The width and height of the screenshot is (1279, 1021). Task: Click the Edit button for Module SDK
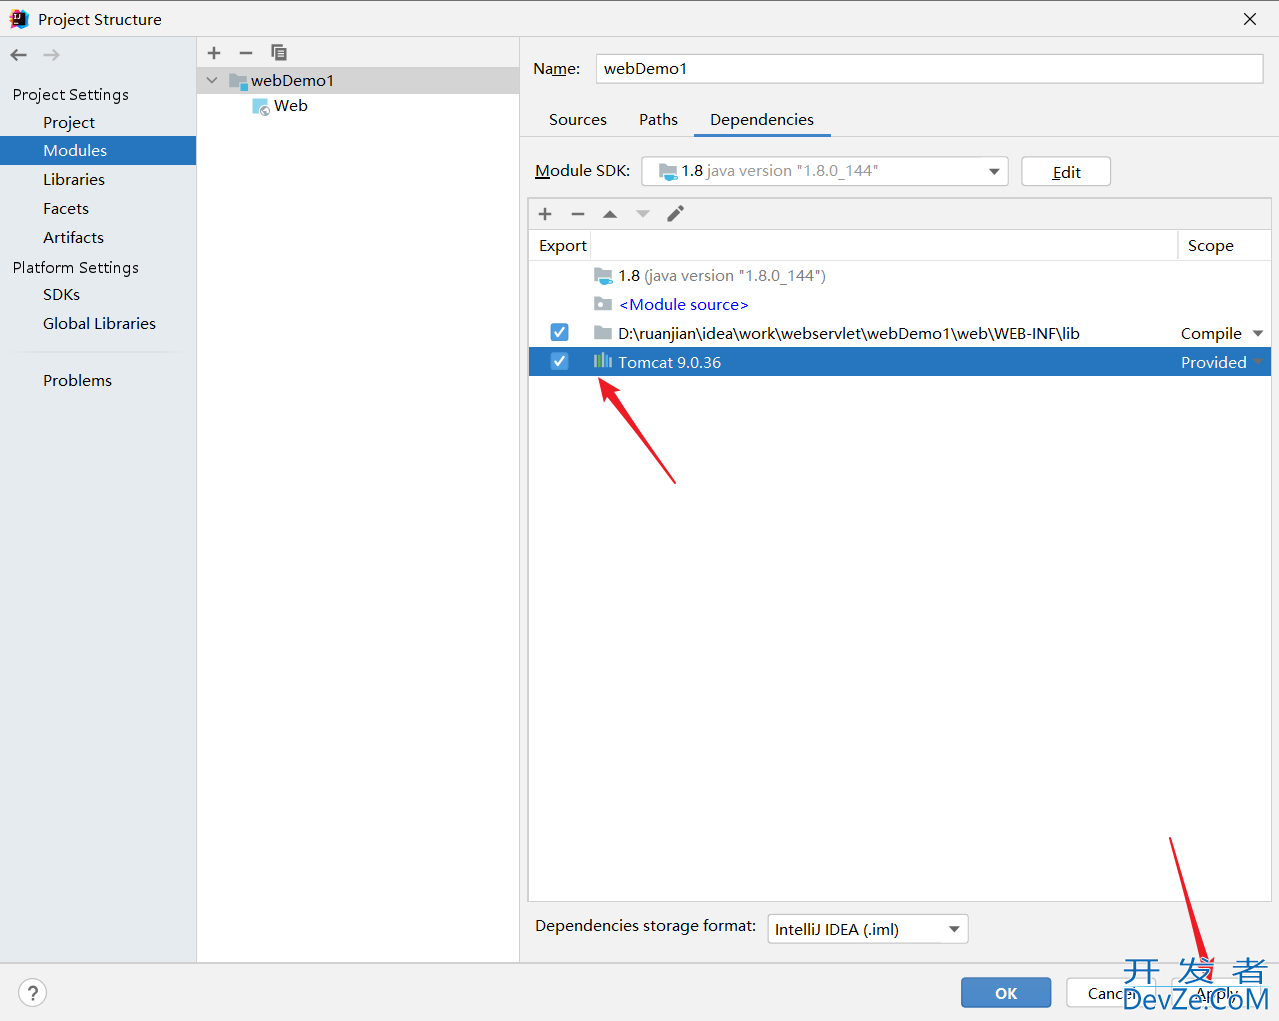point(1066,172)
